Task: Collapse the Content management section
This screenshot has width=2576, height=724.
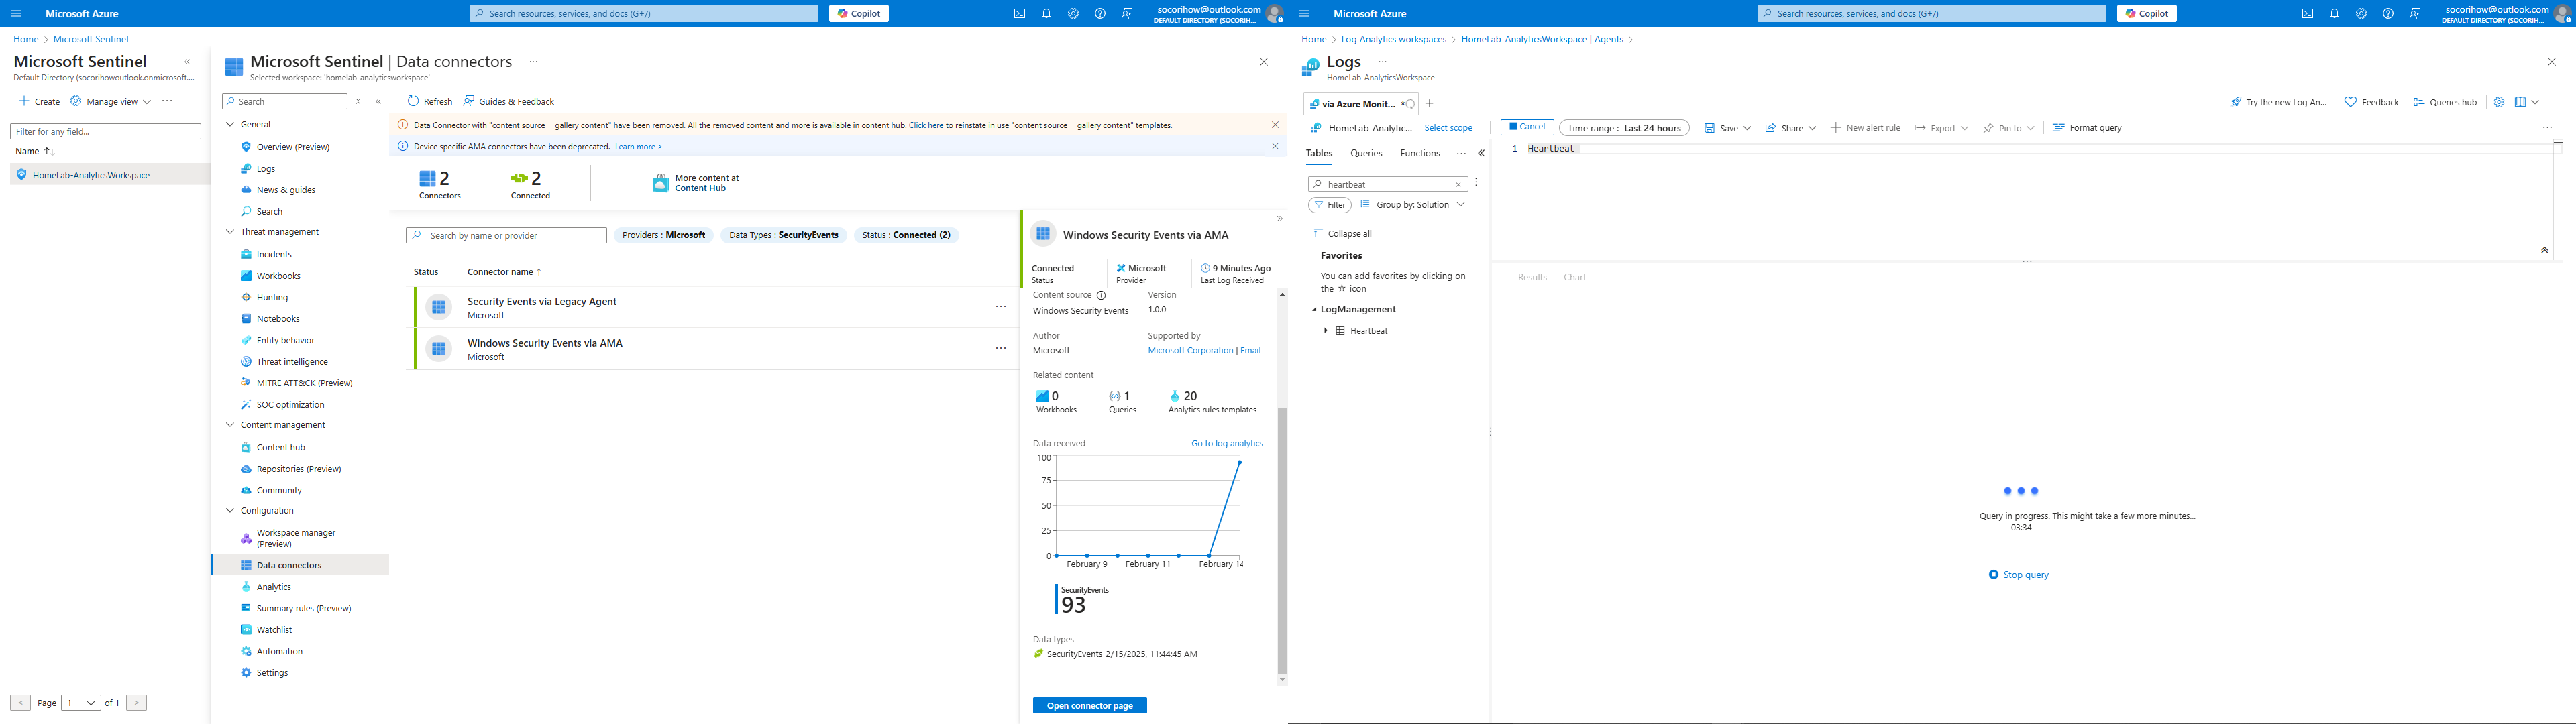Action: click(230, 425)
